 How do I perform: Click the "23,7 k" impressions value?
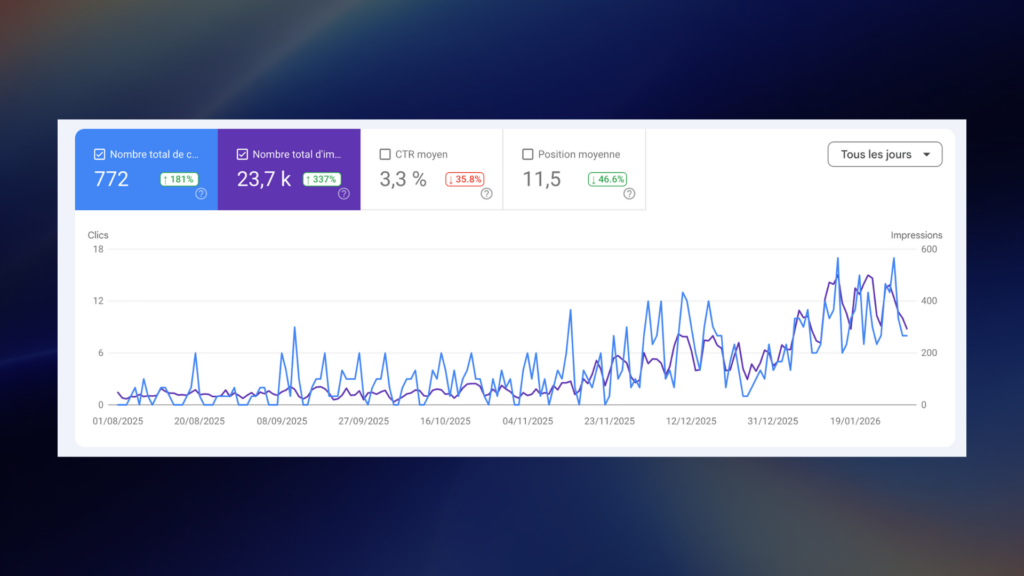point(265,178)
